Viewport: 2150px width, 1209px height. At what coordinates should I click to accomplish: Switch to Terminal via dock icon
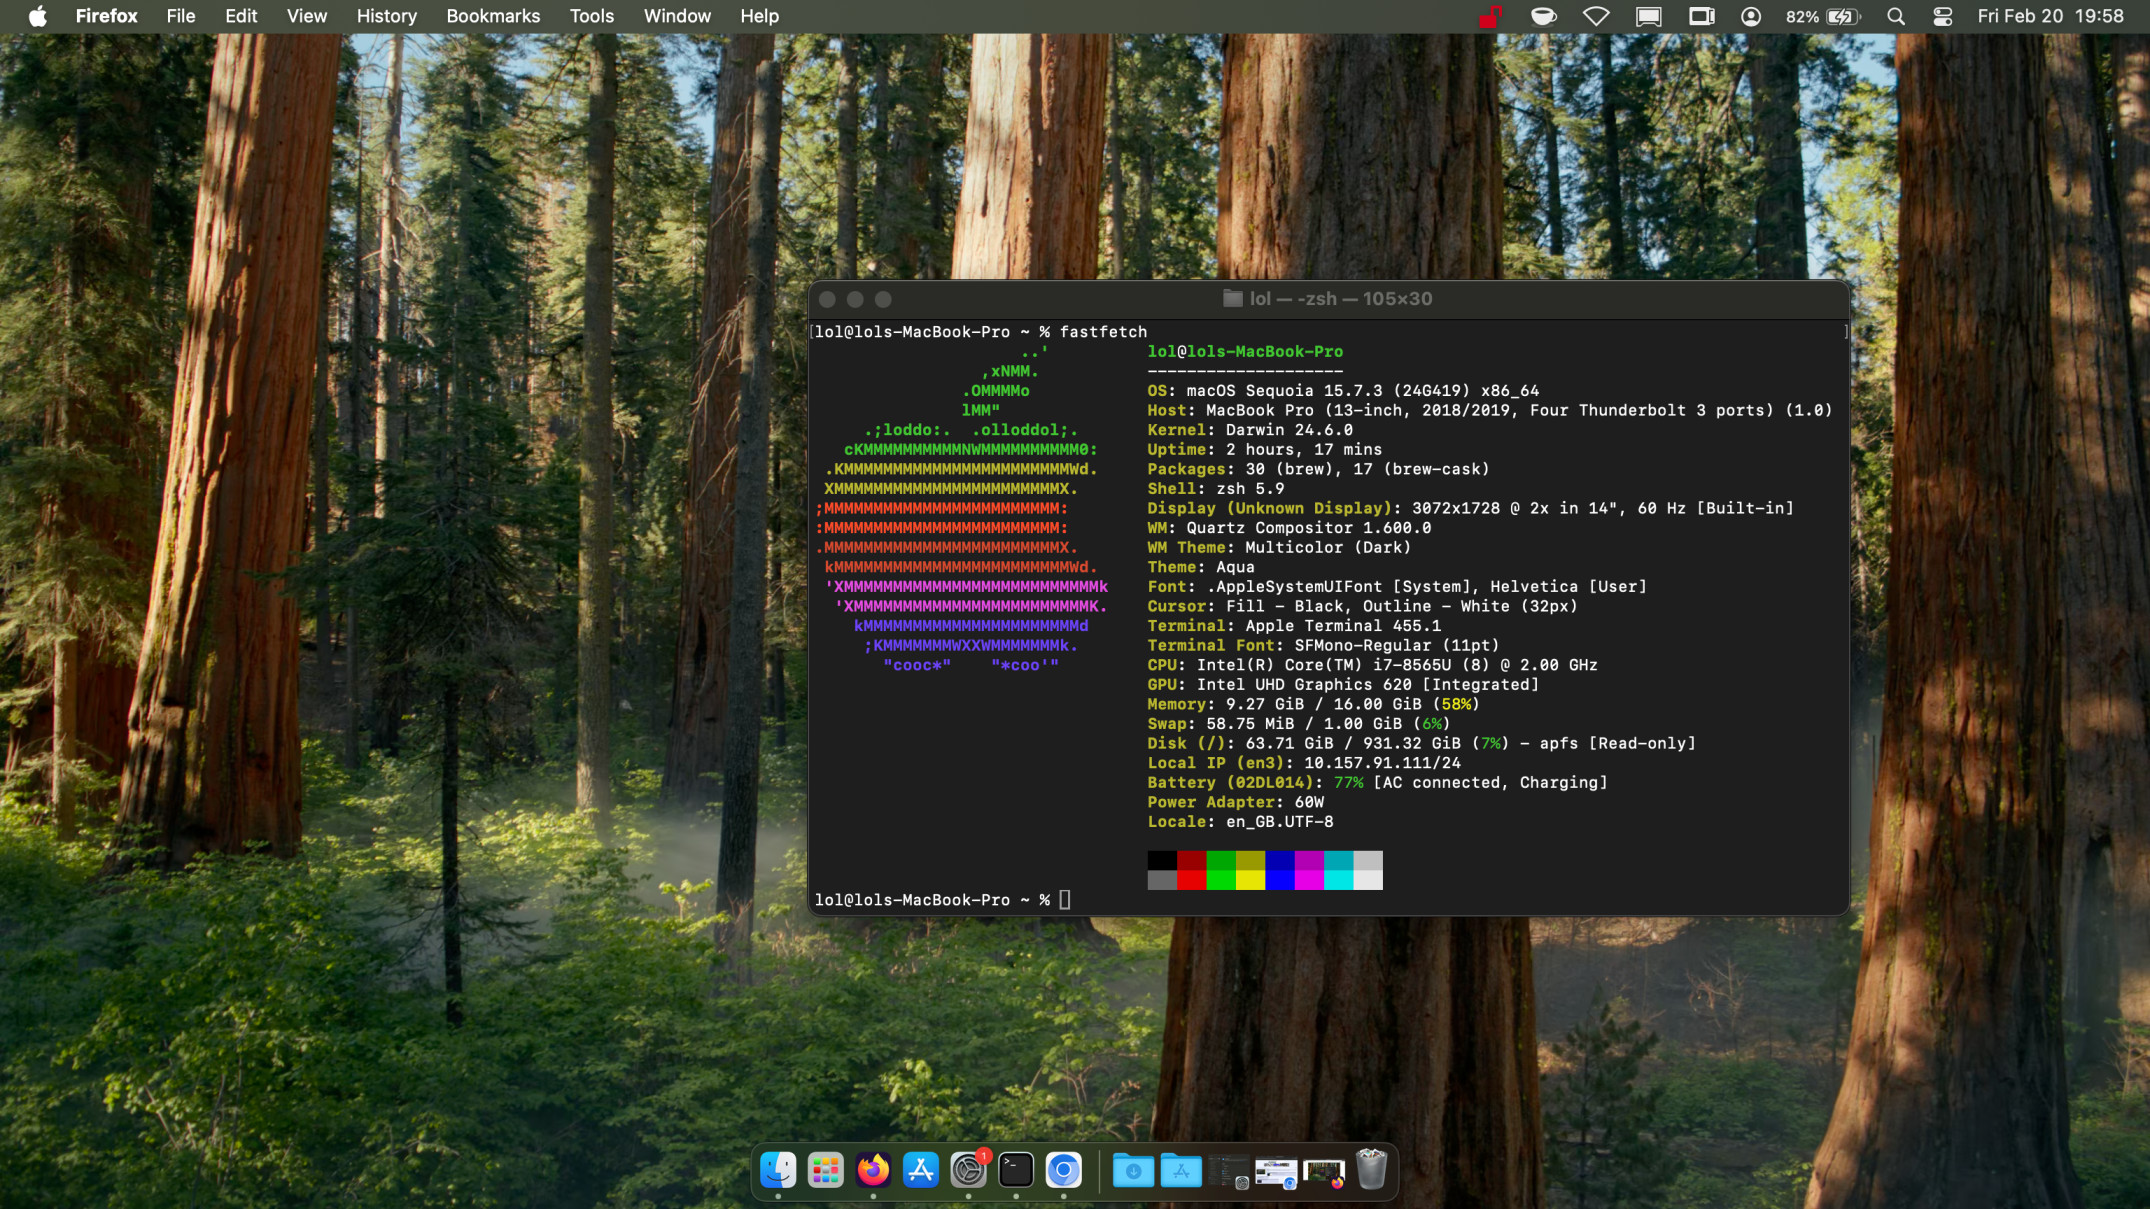1016,1169
